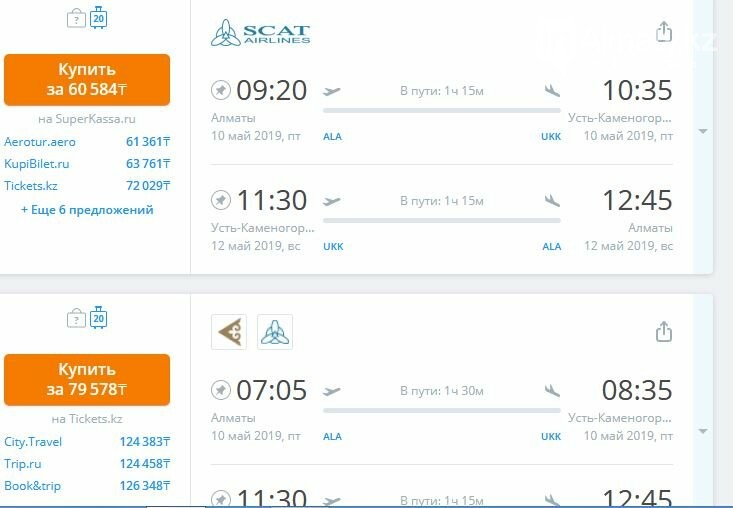733x508 pixels.
Task: Click the Купить за 79 578 button
Action: click(87, 379)
